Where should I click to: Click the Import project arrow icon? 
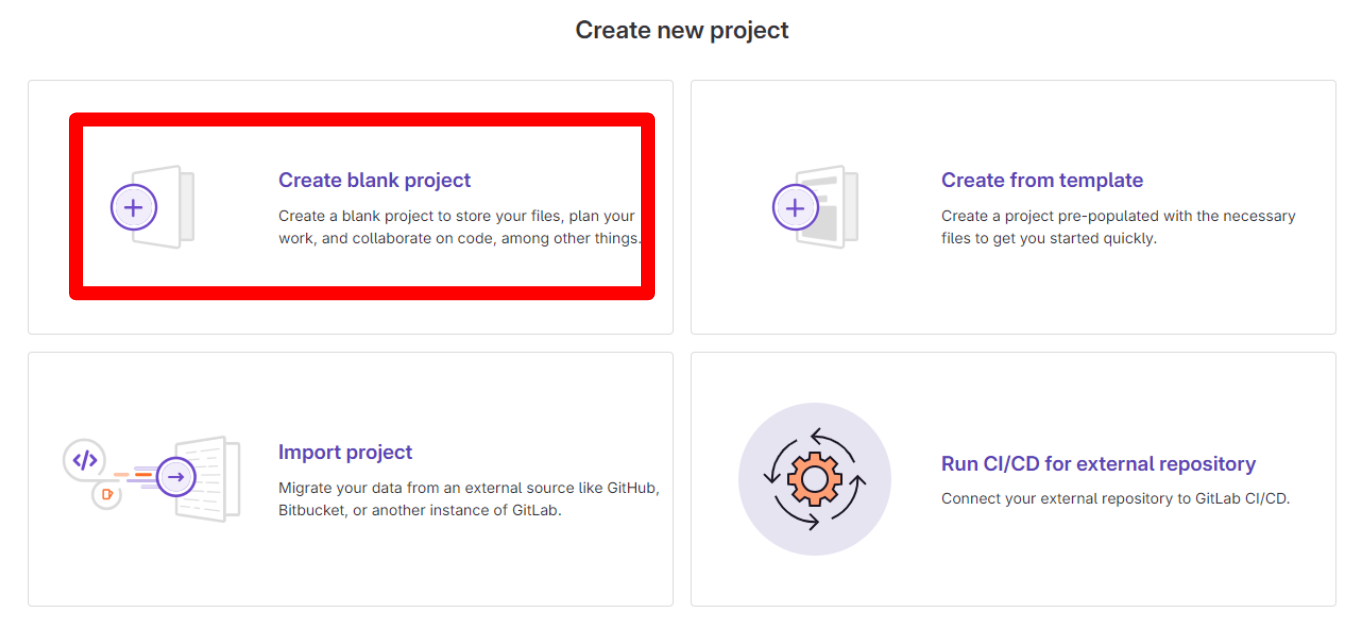click(176, 477)
